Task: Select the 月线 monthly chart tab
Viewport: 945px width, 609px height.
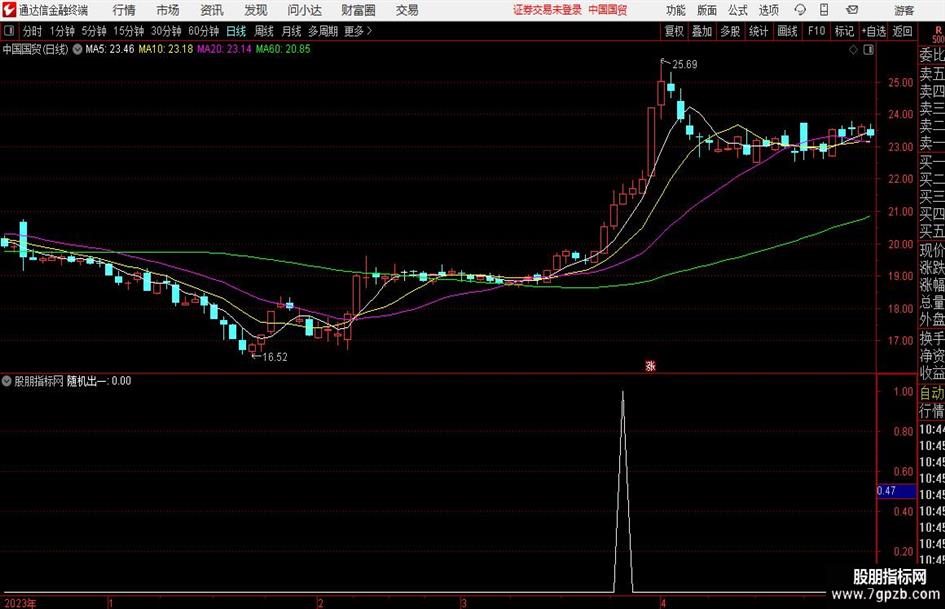Action: pos(291,31)
